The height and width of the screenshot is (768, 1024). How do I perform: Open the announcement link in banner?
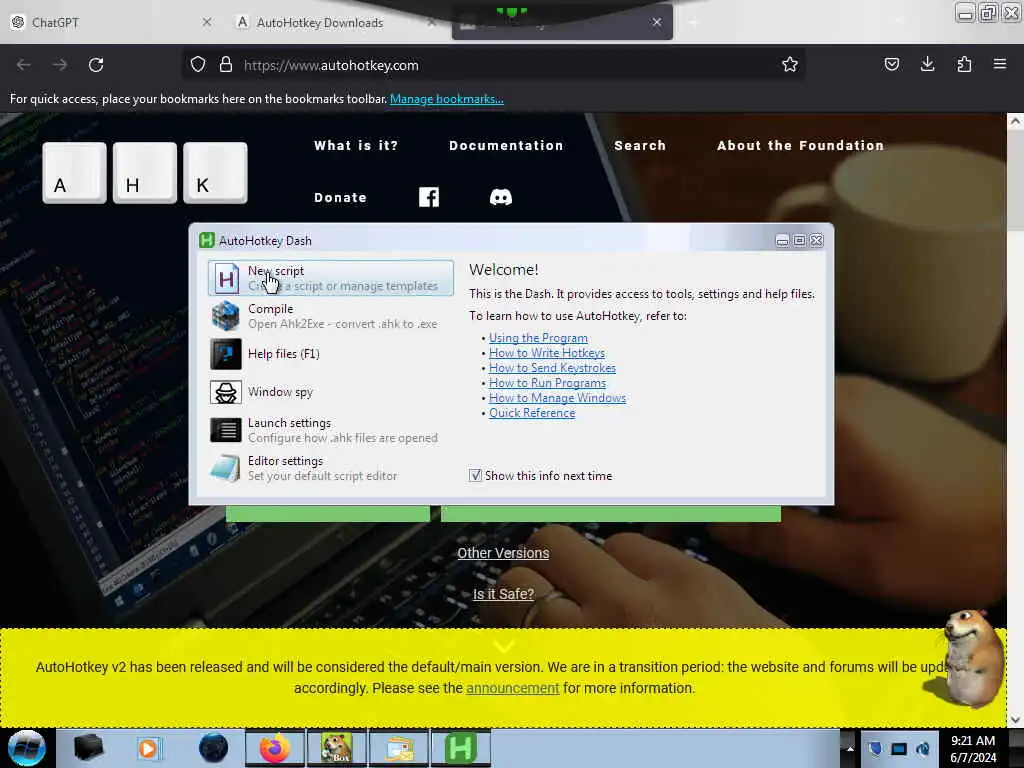[513, 688]
